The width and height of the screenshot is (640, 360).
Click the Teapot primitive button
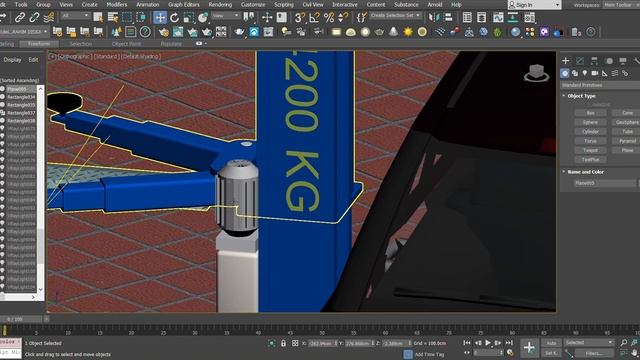[x=590, y=150]
